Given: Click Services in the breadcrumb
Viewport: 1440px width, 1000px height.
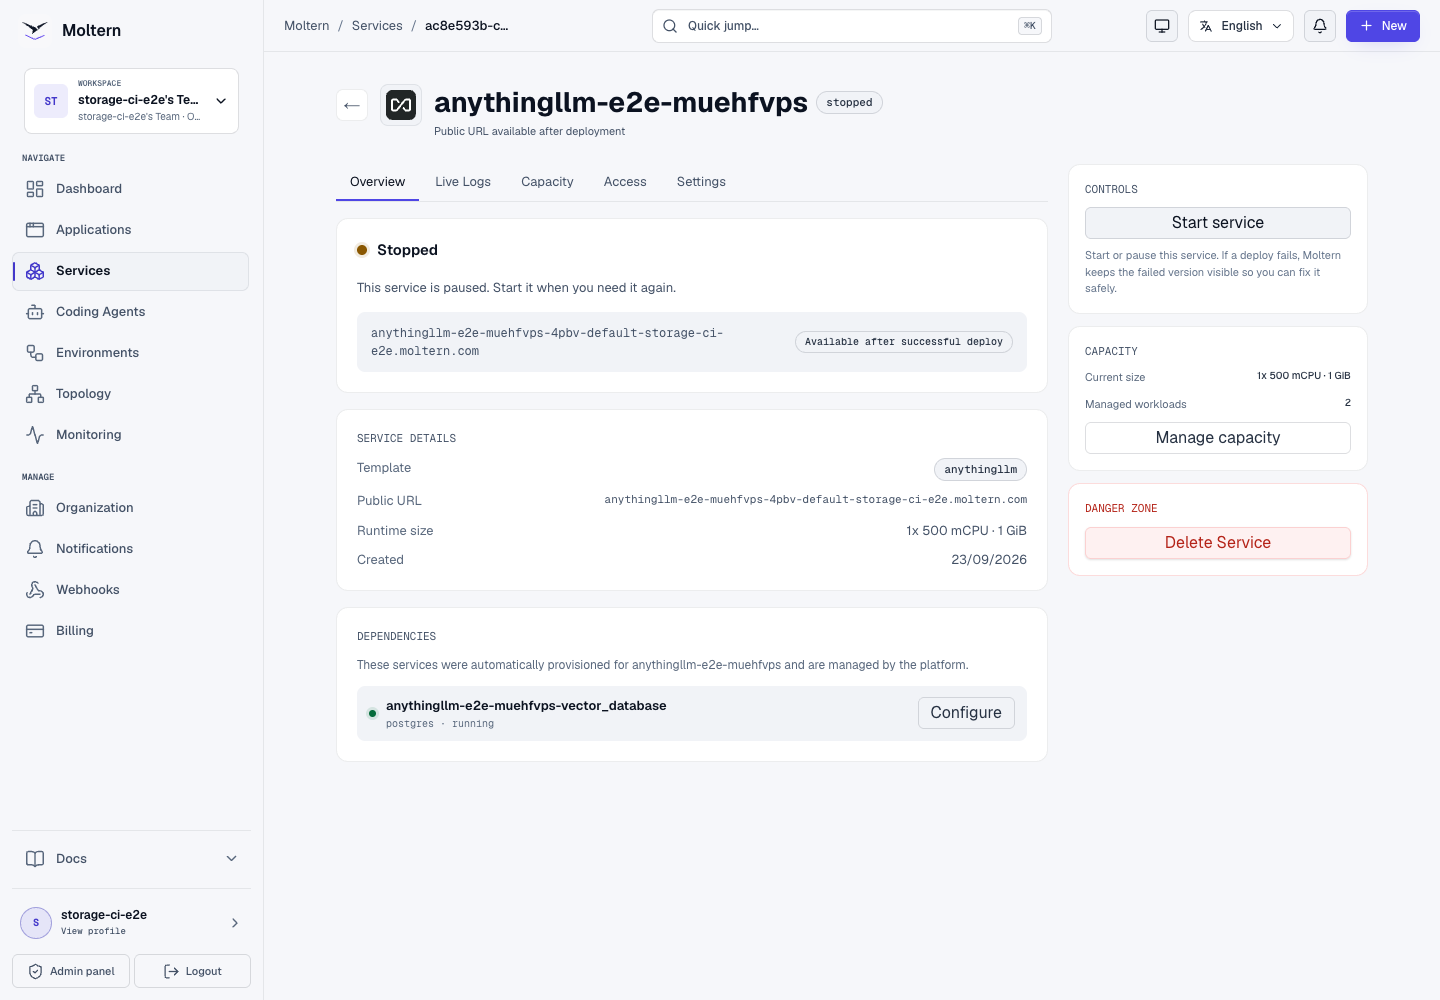Looking at the screenshot, I should (x=377, y=26).
